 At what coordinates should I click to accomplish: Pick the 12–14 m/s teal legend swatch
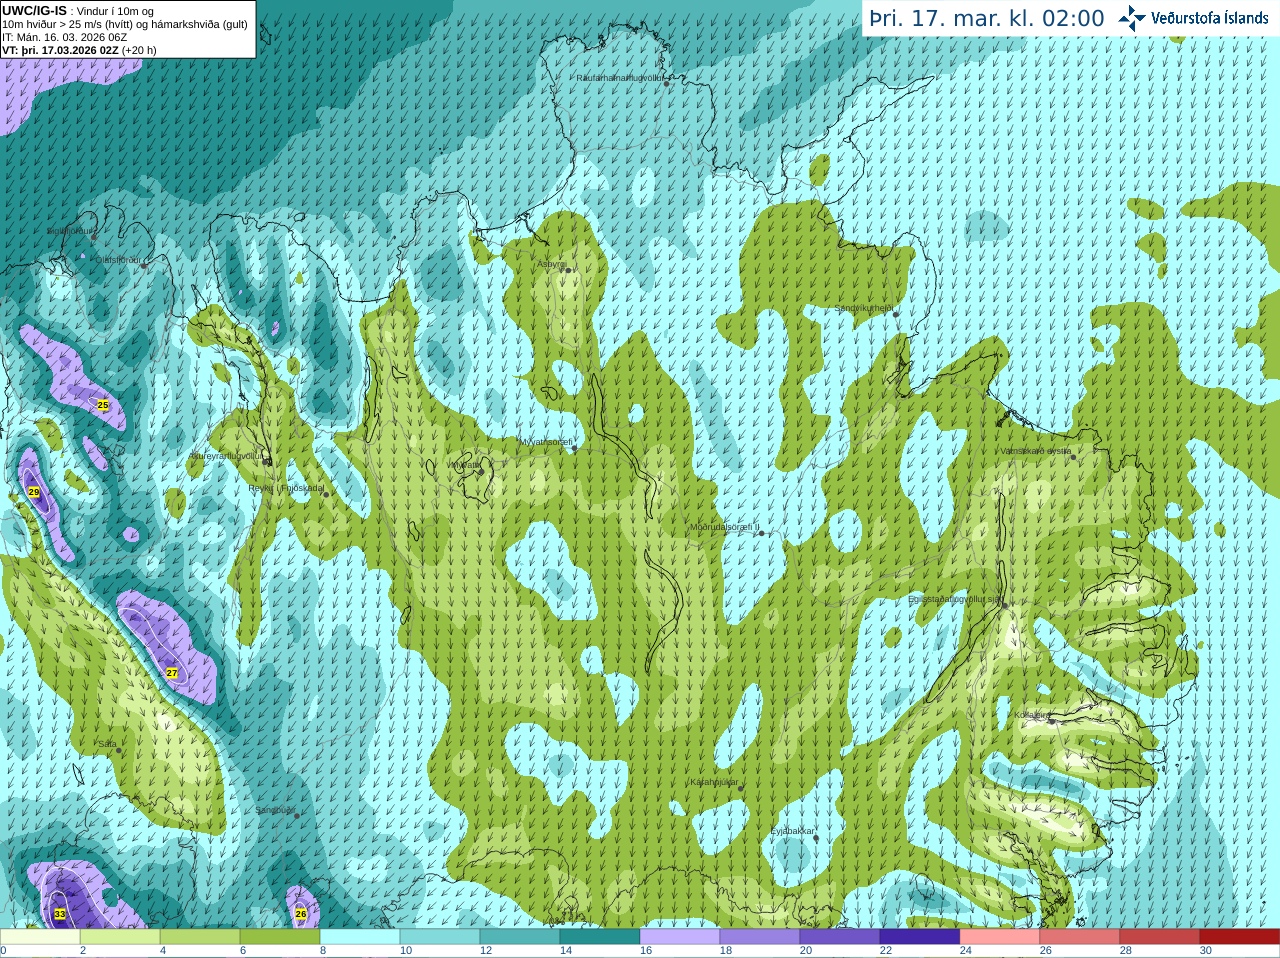(x=520, y=937)
